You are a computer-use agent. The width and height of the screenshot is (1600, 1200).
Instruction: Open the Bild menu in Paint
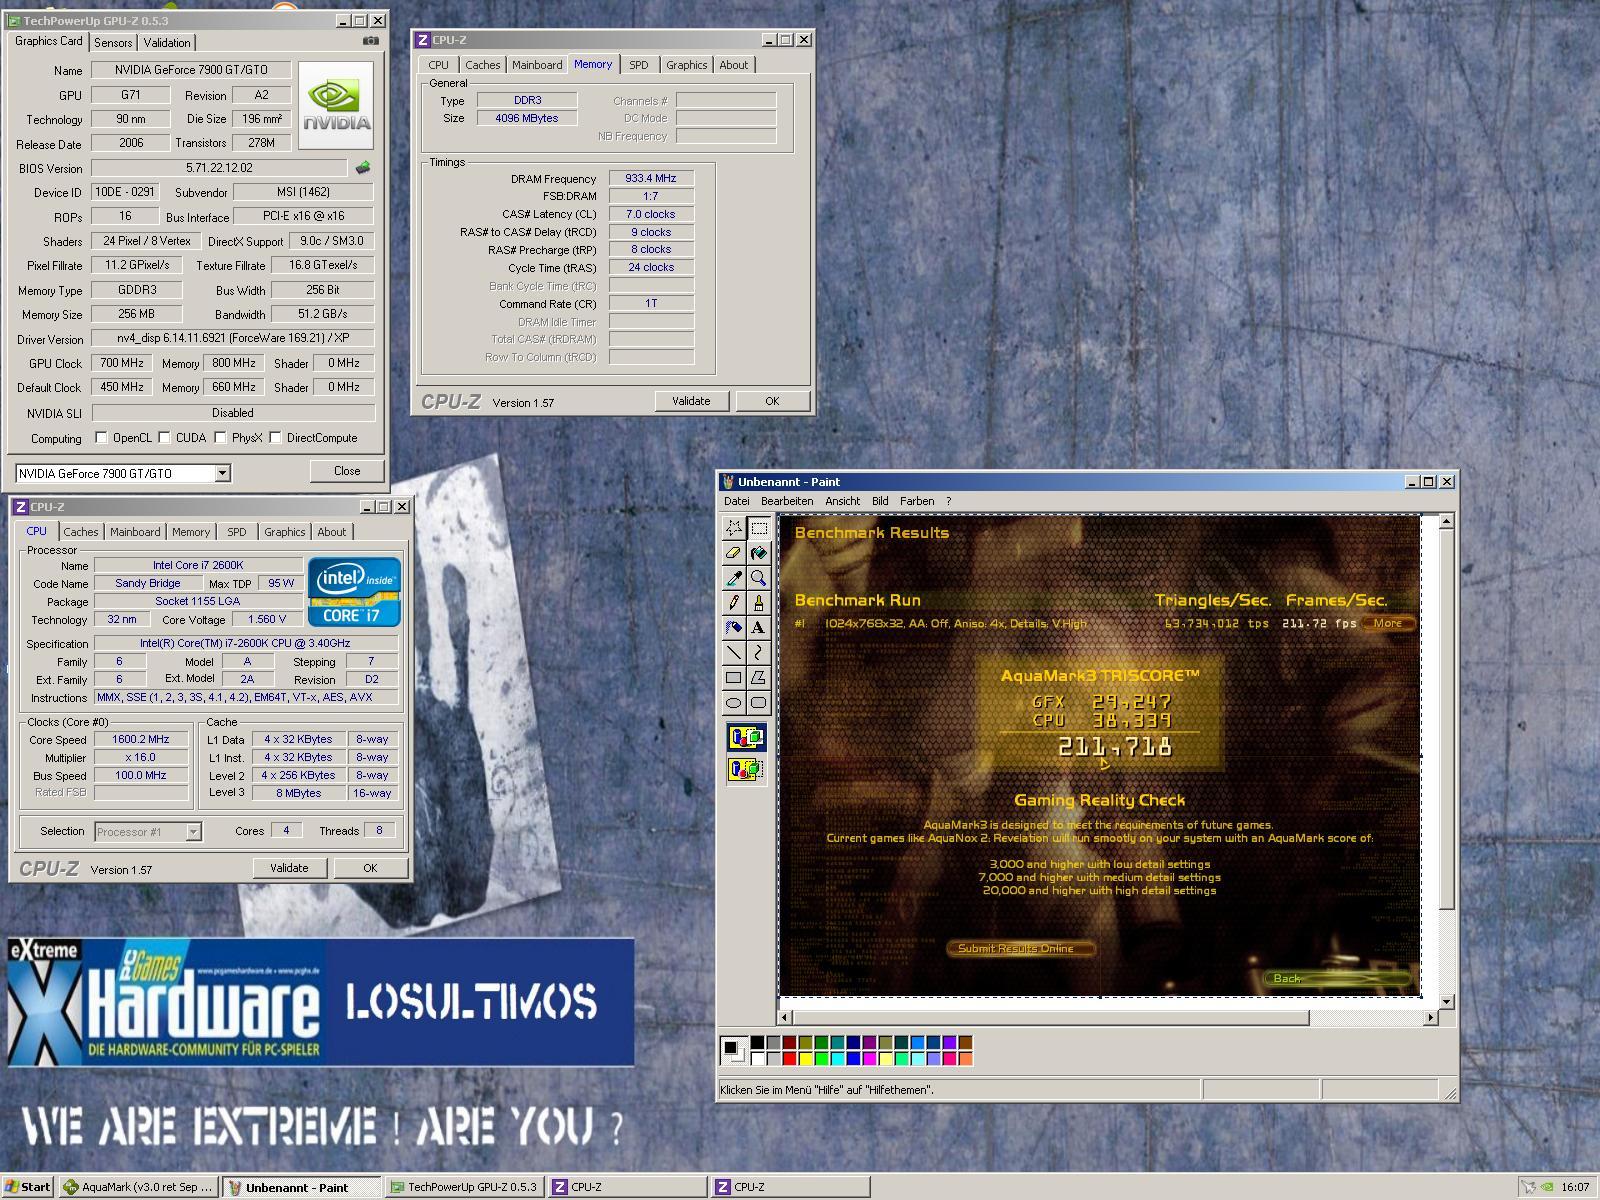[880, 501]
